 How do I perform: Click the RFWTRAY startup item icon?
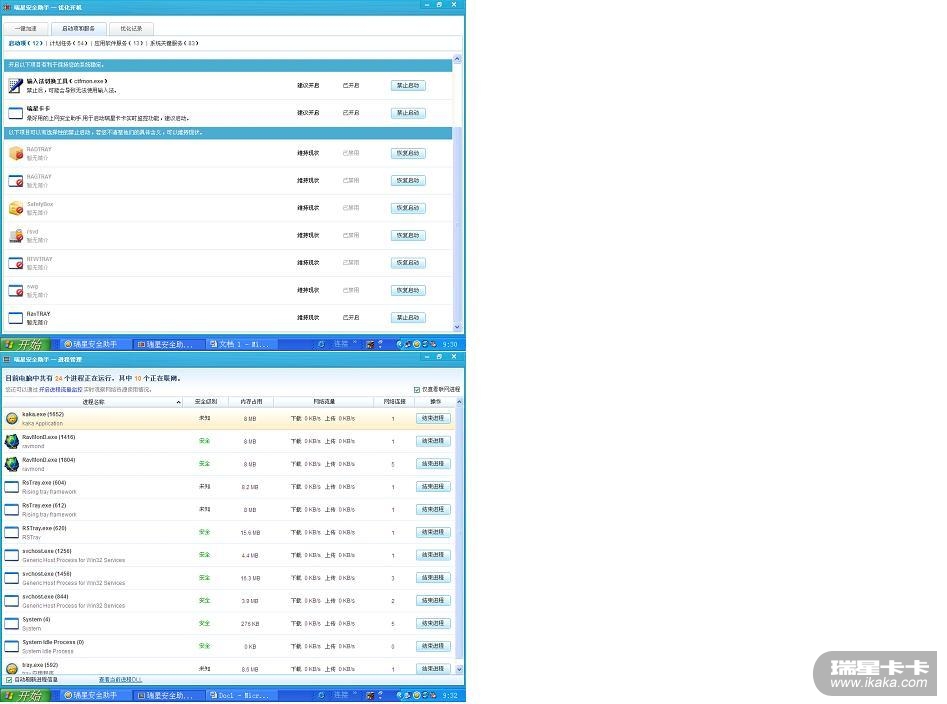(x=16, y=263)
